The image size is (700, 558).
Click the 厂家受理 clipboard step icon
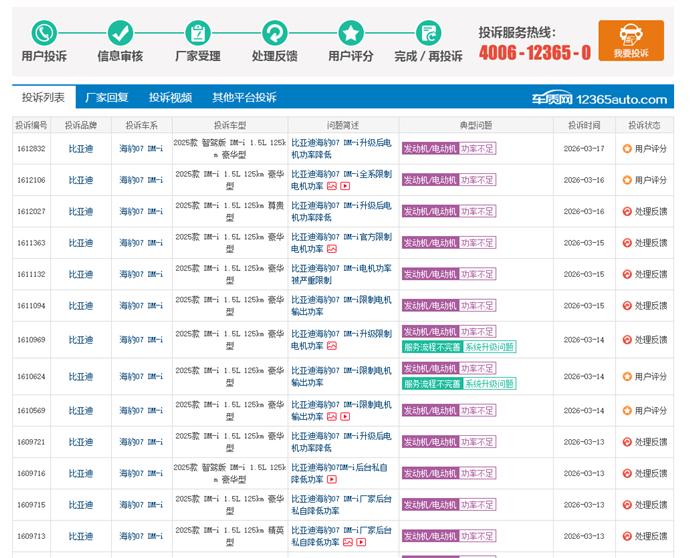tap(197, 31)
